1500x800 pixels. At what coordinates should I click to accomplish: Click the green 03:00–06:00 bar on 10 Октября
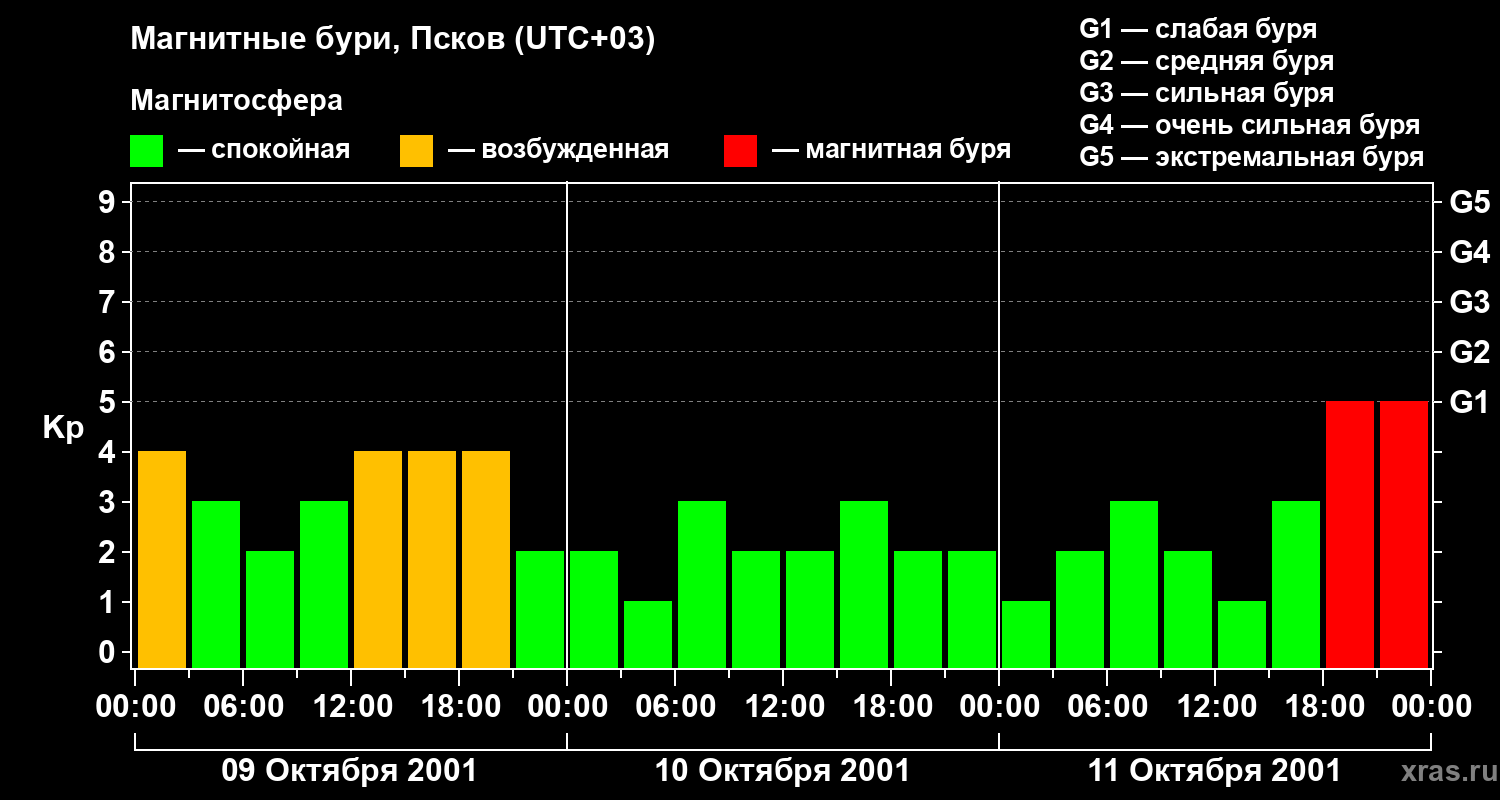648,634
